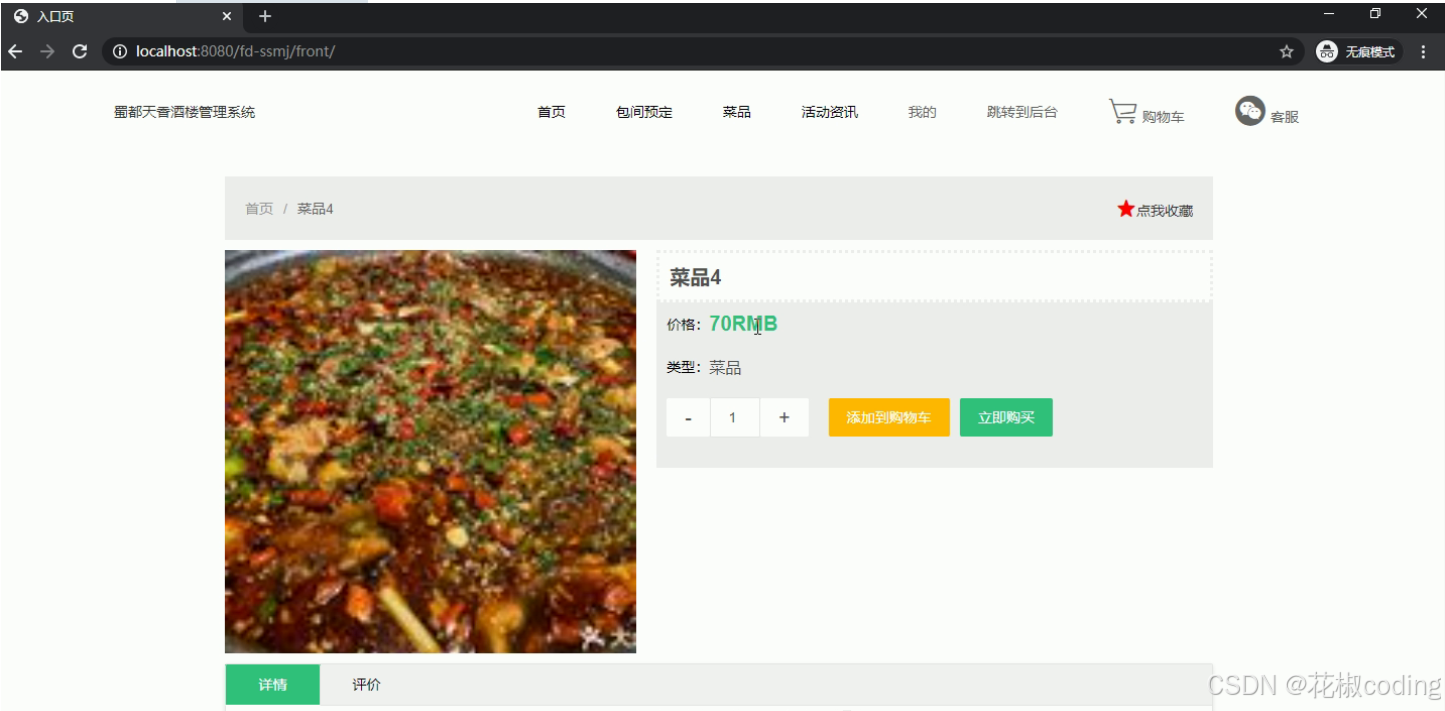This screenshot has width=1445, height=711.
Task: Click the shopping cart icon
Action: pos(1123,112)
